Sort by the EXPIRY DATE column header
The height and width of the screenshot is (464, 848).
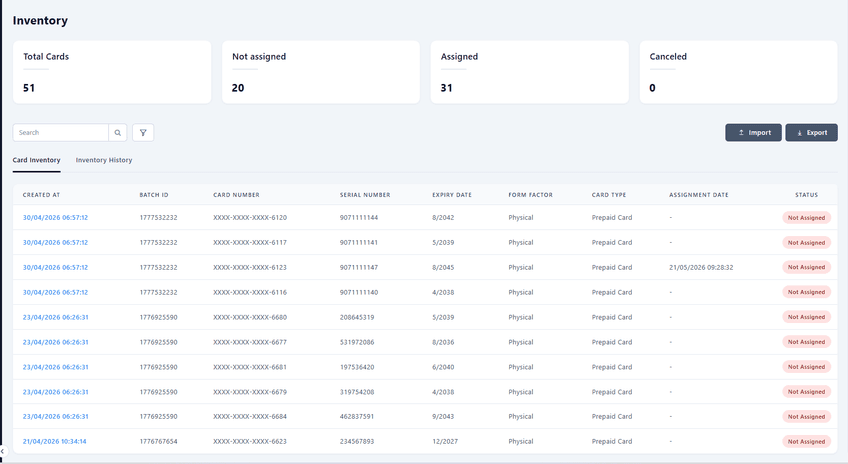[452, 195]
